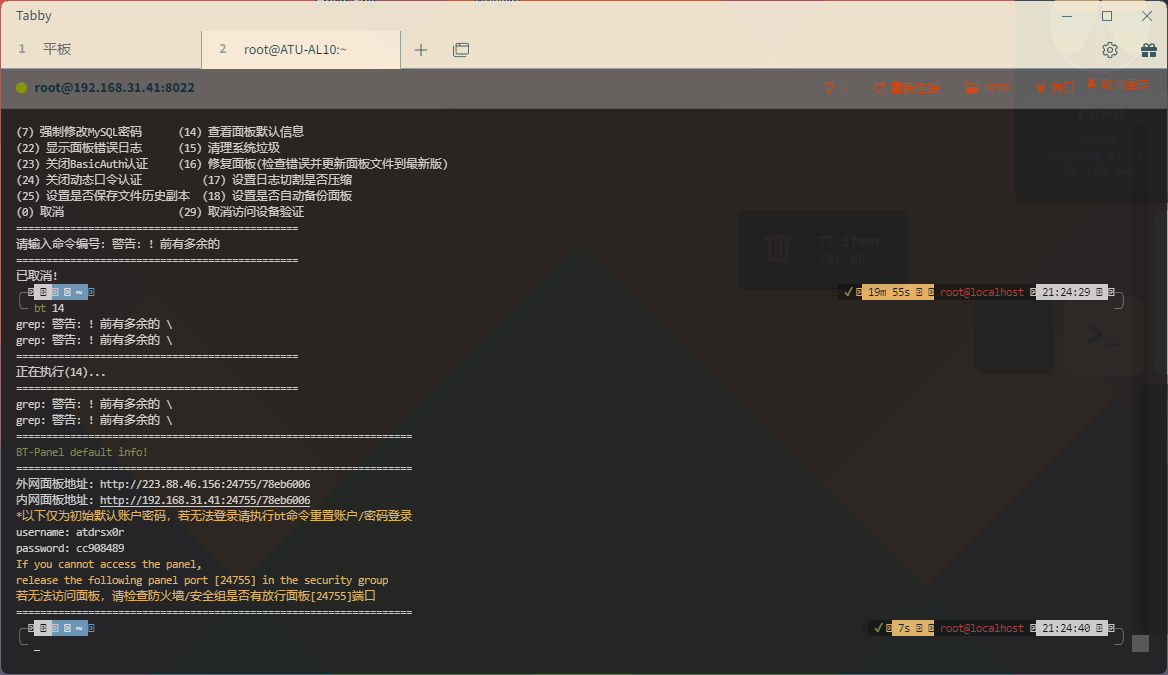Click 重新连接 to reconnect the session
This screenshot has height=675, width=1168.
907,87
